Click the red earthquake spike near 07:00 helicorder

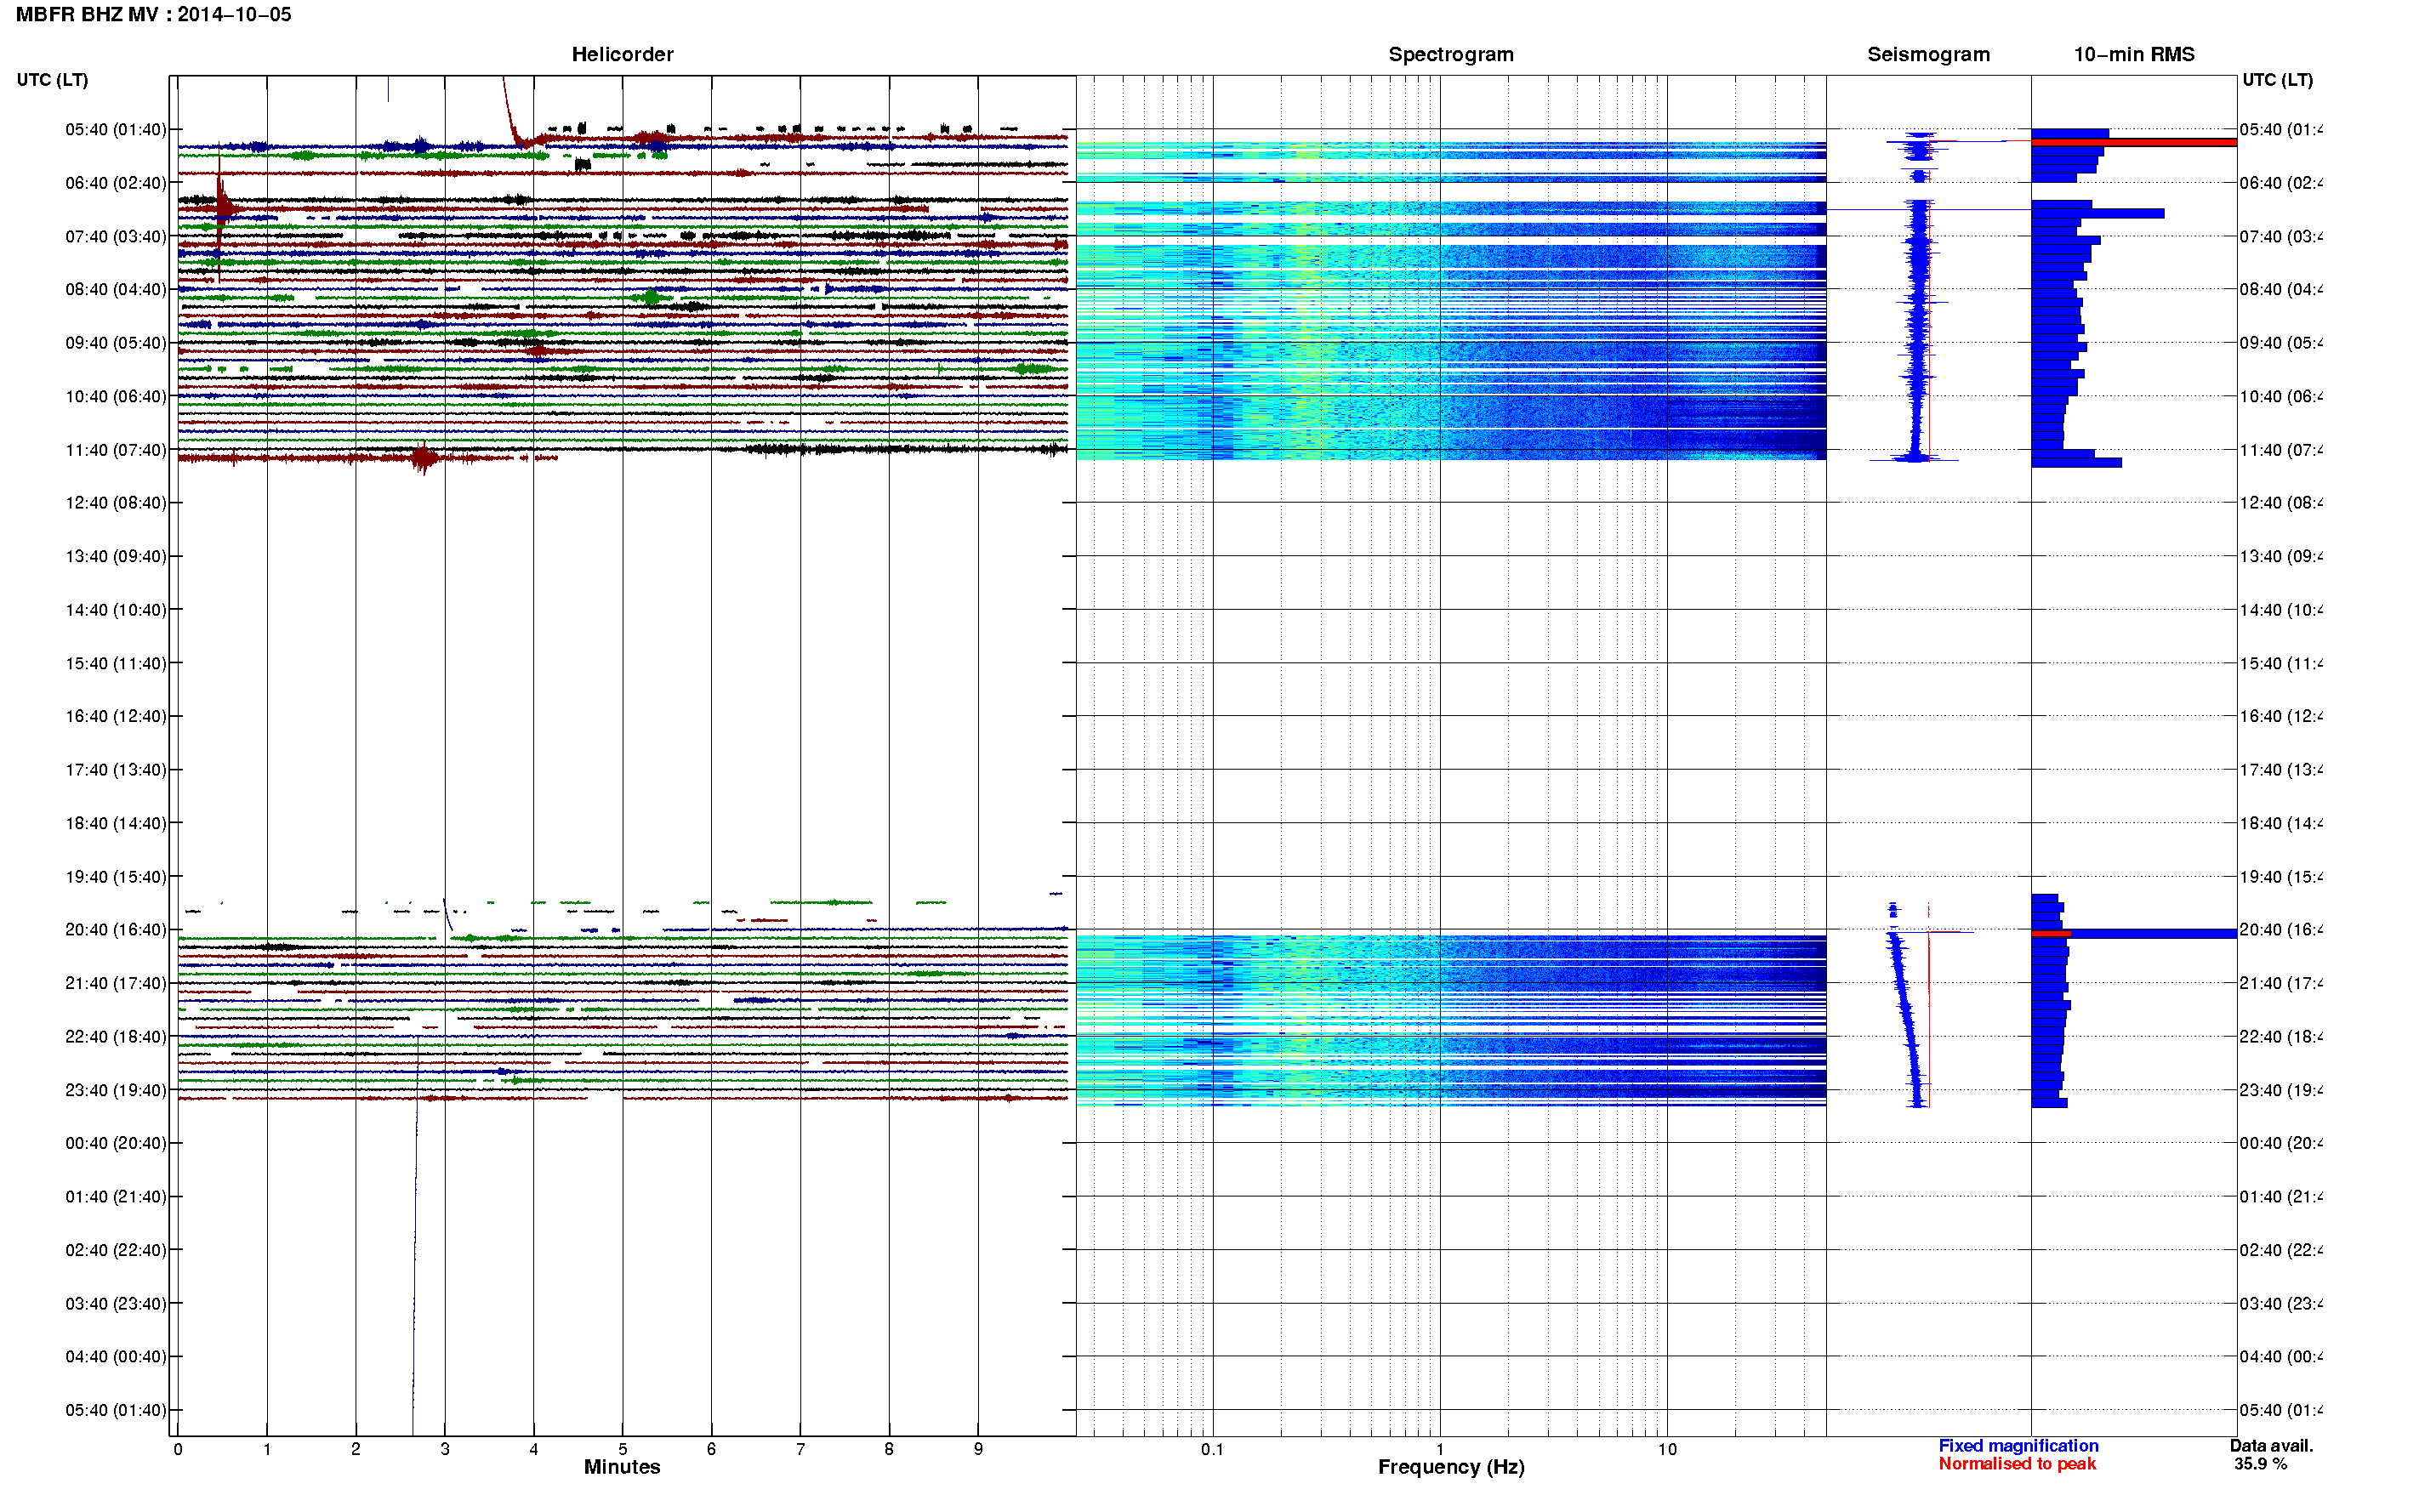click(x=221, y=208)
